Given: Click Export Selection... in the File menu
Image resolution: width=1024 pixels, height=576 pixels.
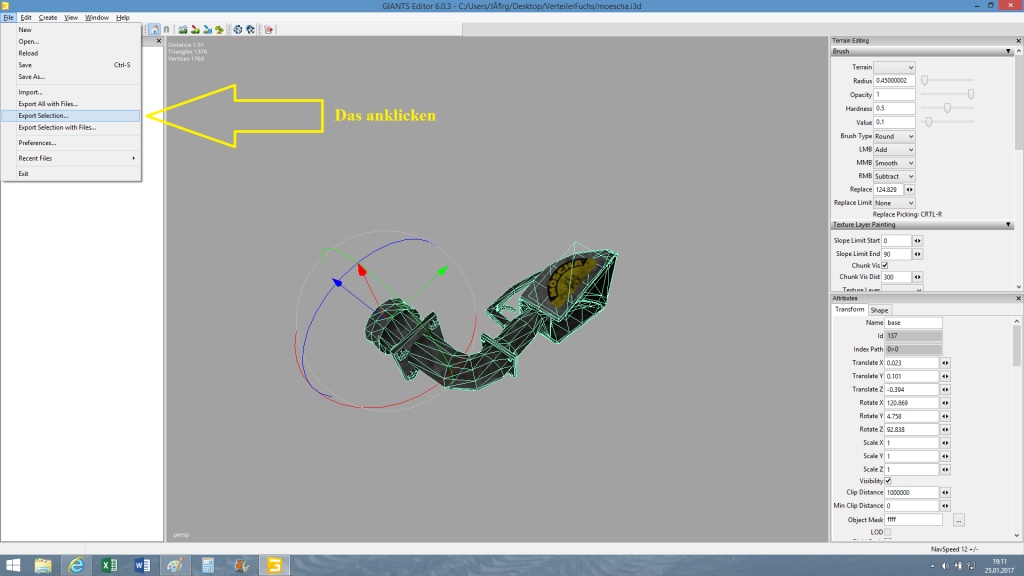Looking at the screenshot, I should pyautogui.click(x=43, y=116).
